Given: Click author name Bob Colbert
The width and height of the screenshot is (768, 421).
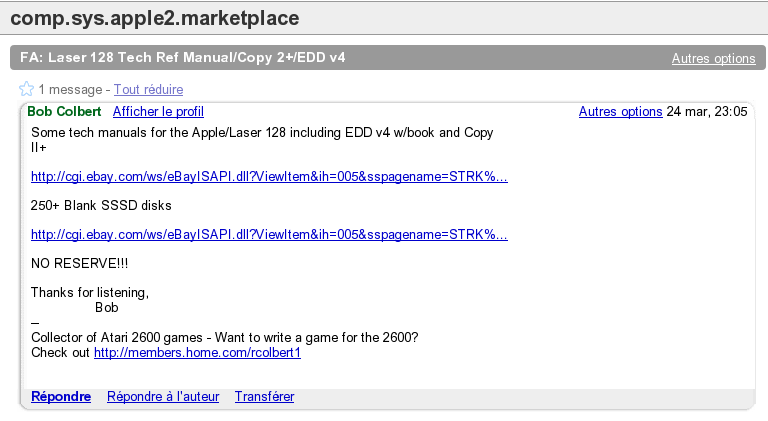Looking at the screenshot, I should [x=65, y=111].
